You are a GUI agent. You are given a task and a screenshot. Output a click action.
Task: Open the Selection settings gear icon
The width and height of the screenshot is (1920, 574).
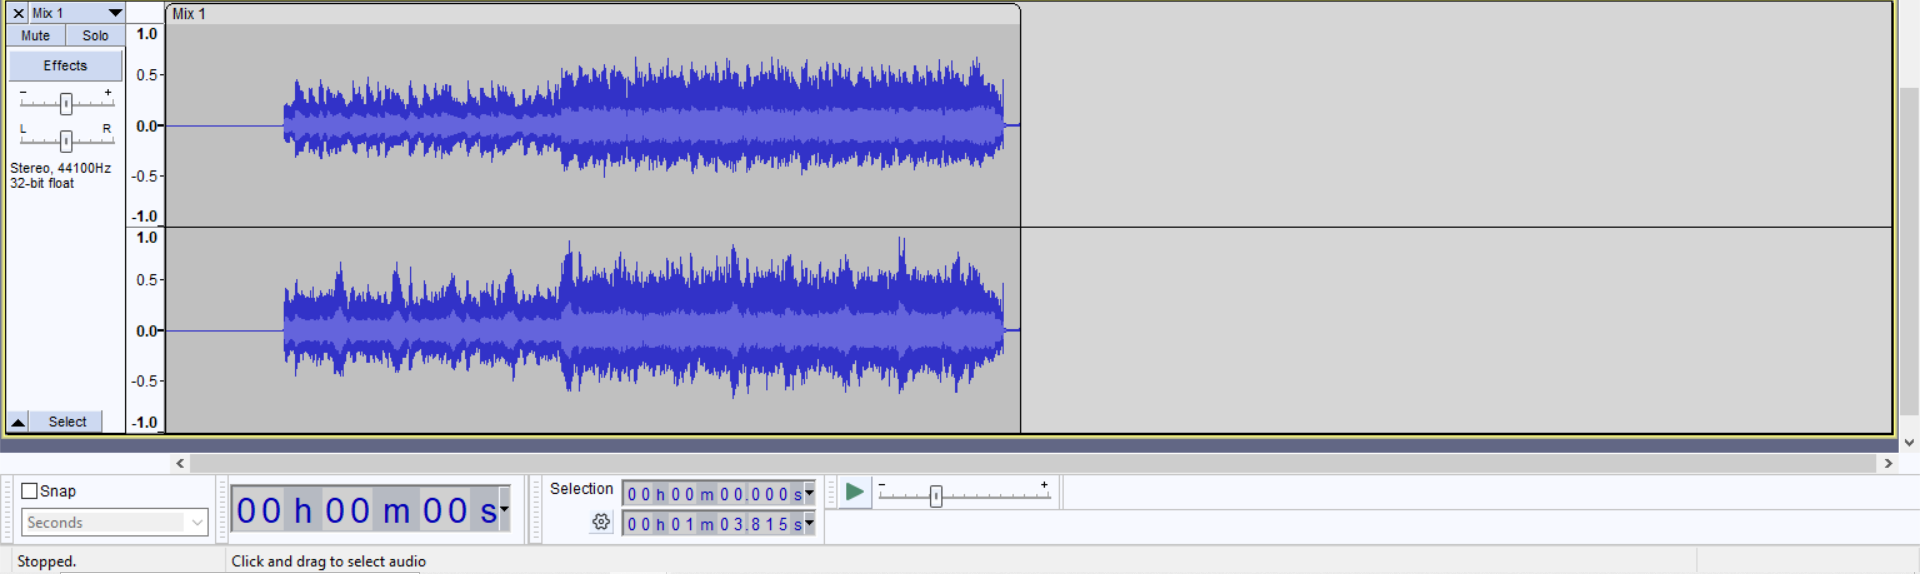[600, 522]
